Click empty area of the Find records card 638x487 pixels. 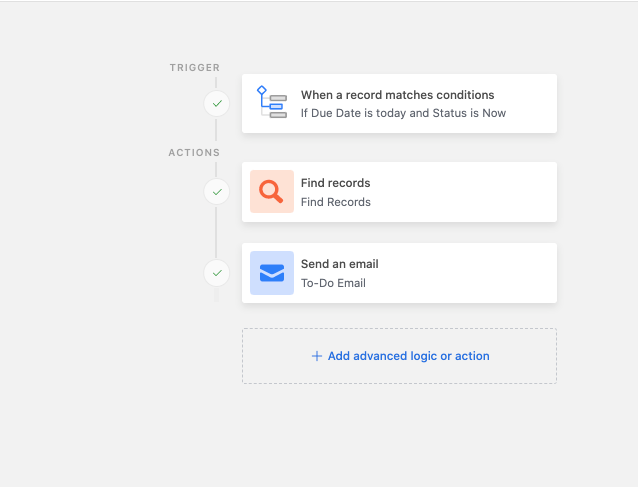[x=468, y=192]
